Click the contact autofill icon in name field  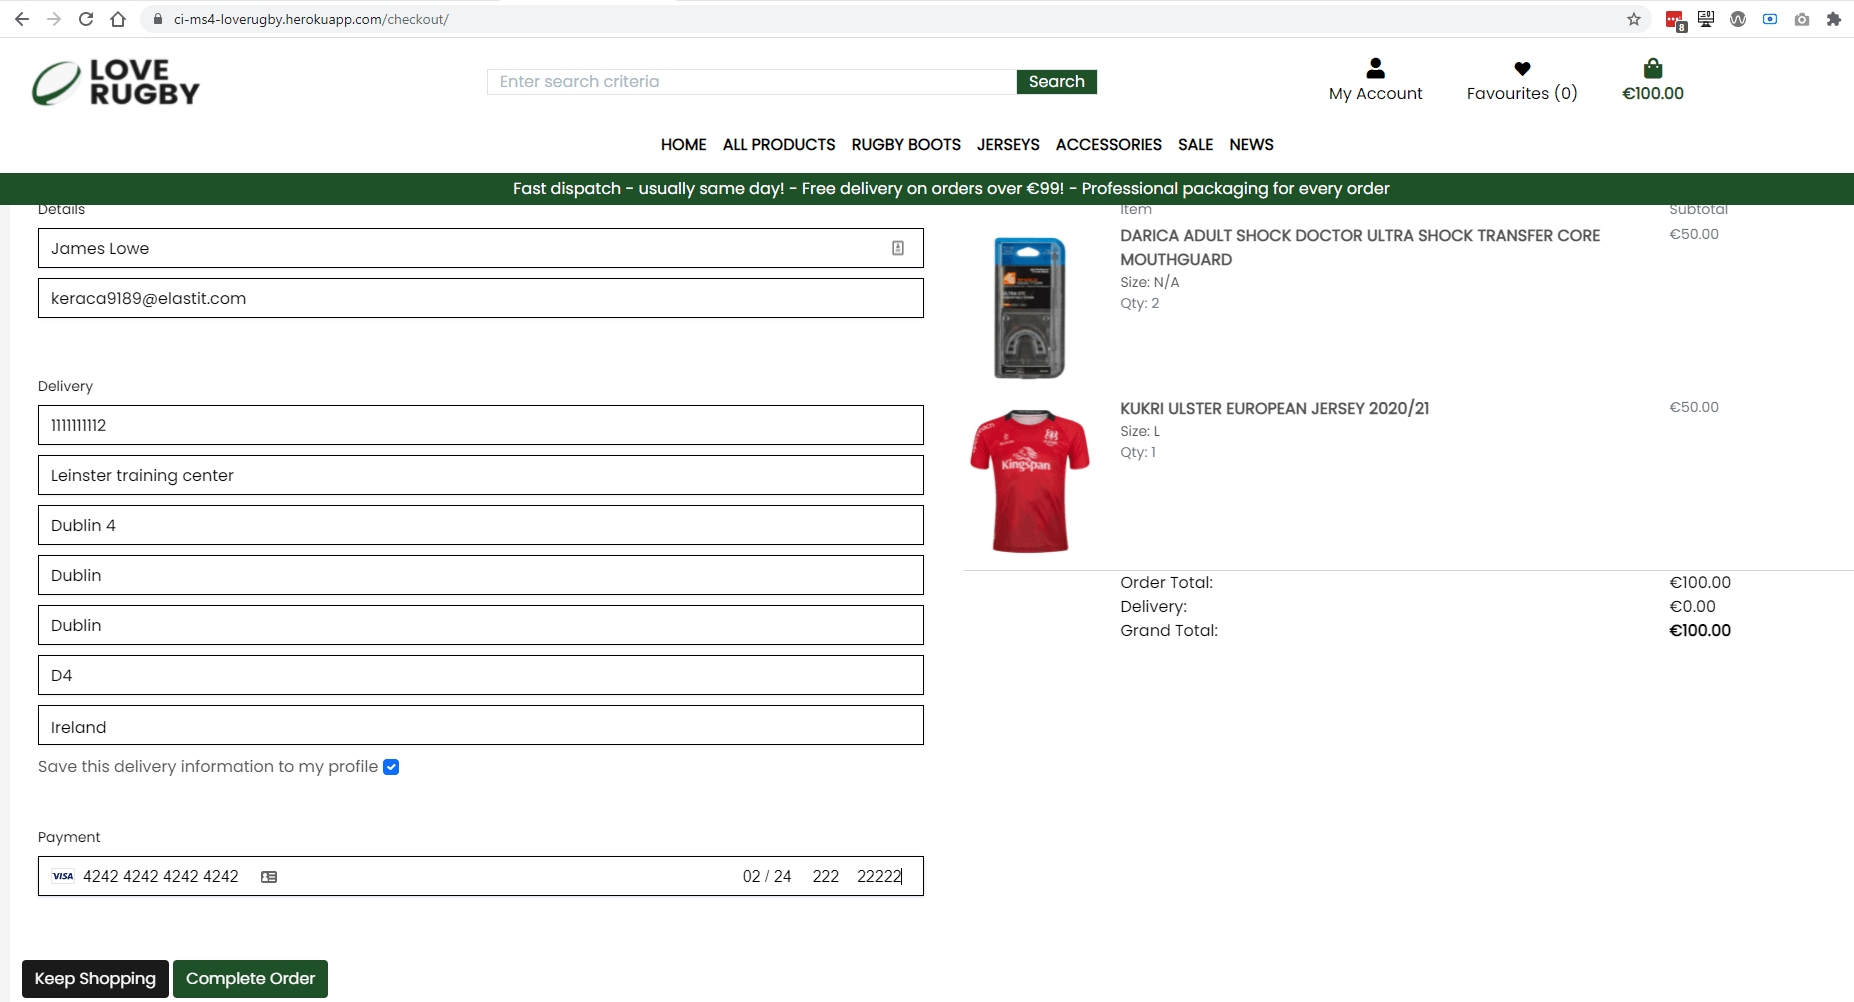click(898, 248)
